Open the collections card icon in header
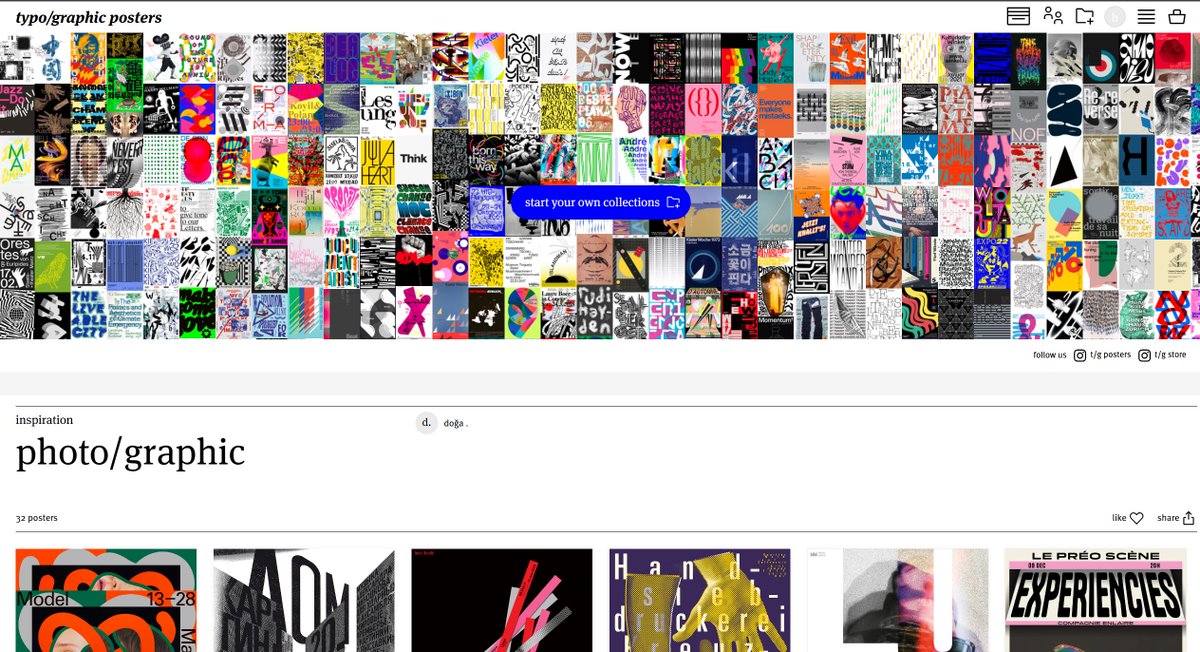 pyautogui.click(x=1018, y=16)
